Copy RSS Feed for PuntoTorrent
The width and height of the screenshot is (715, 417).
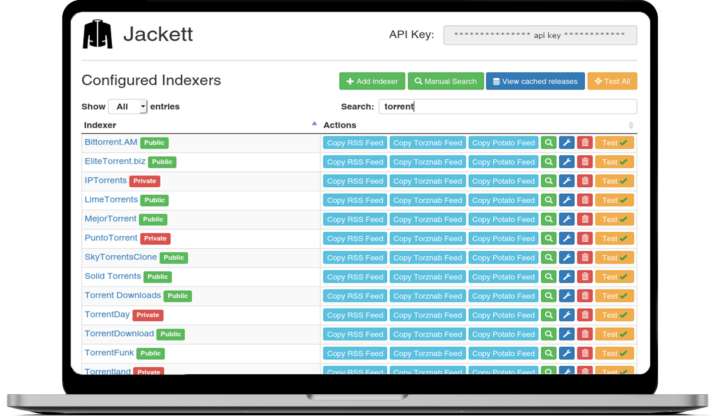[x=355, y=239]
